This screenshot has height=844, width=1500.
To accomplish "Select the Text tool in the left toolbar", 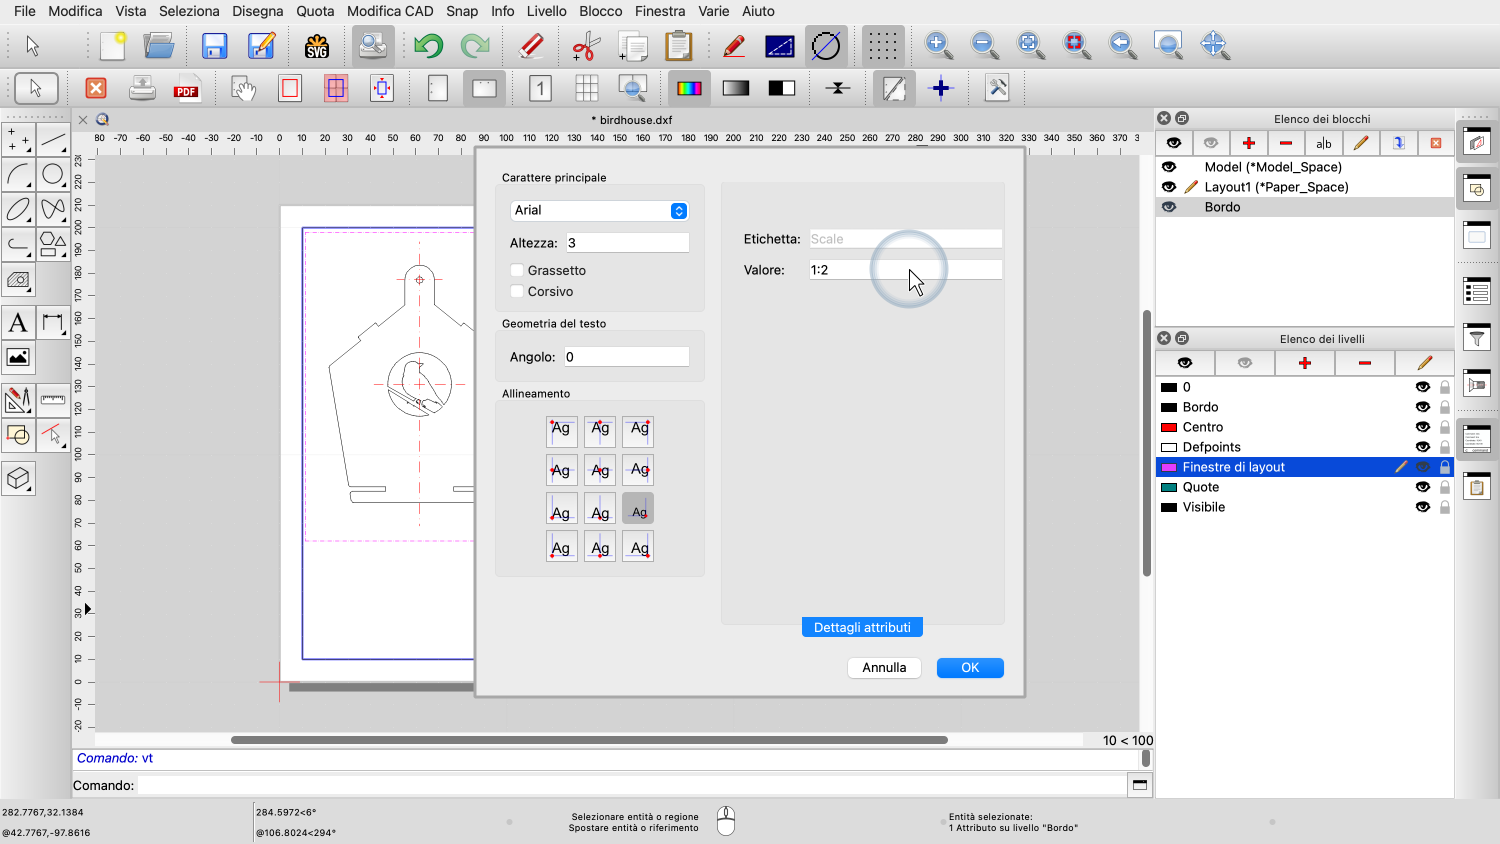I will coord(18,323).
